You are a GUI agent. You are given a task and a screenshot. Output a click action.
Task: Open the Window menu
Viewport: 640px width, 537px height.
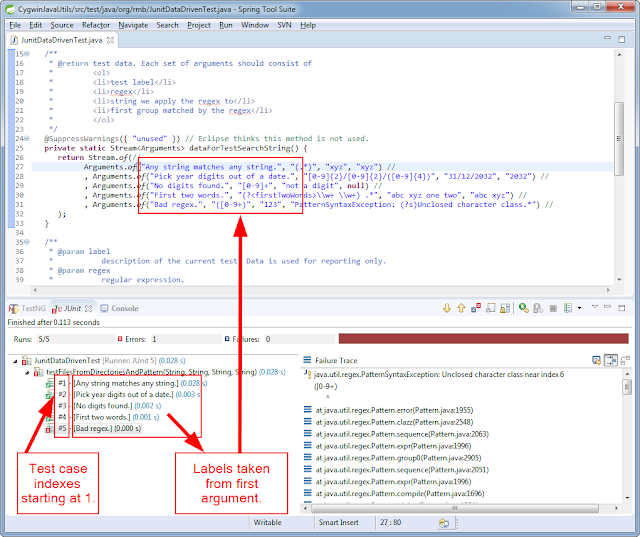click(x=255, y=25)
